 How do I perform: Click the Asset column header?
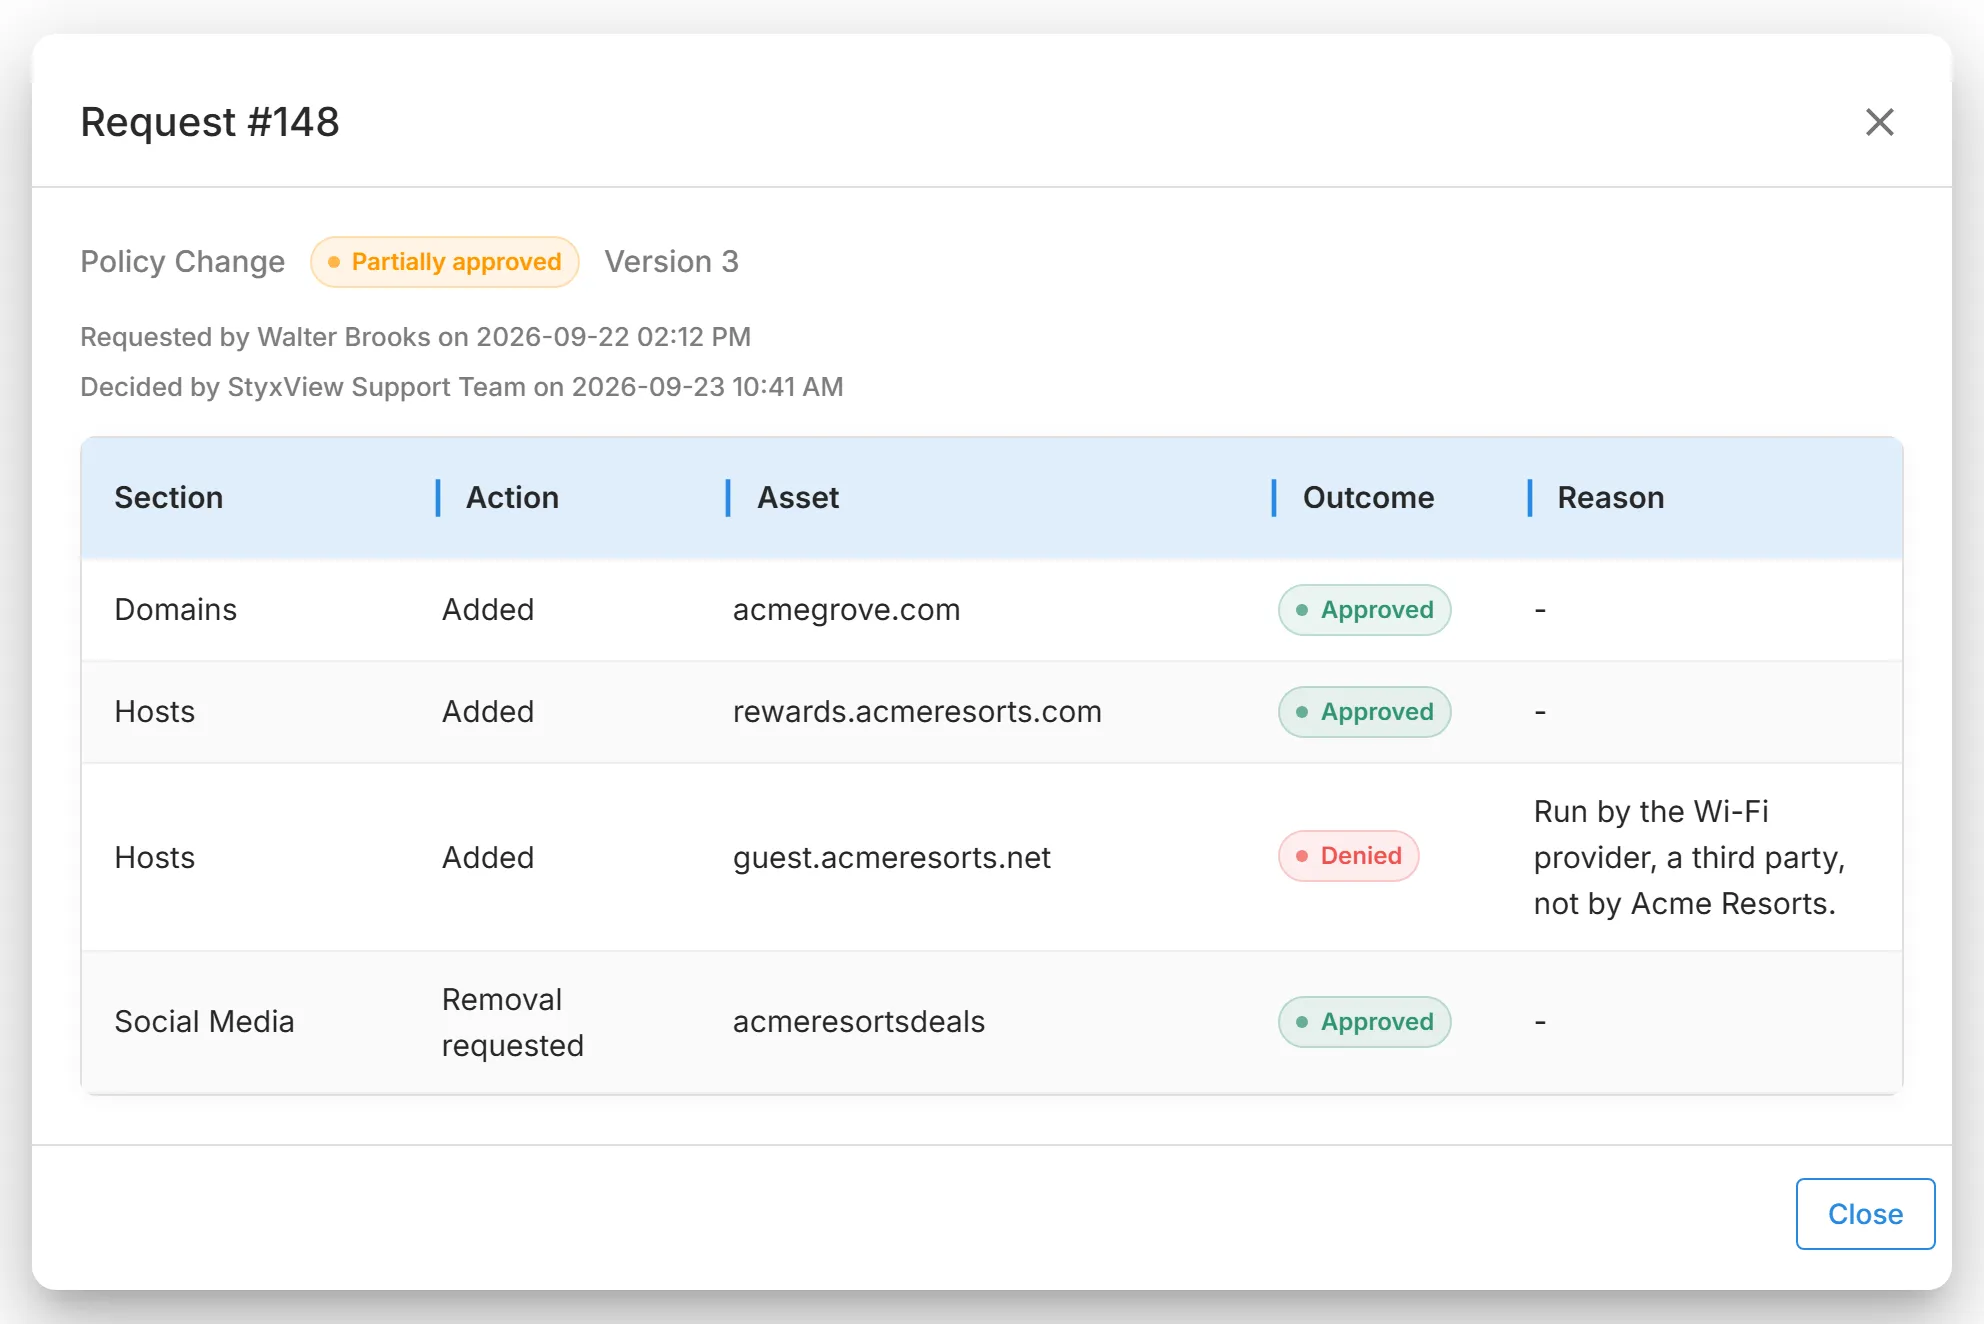pyautogui.click(x=798, y=498)
